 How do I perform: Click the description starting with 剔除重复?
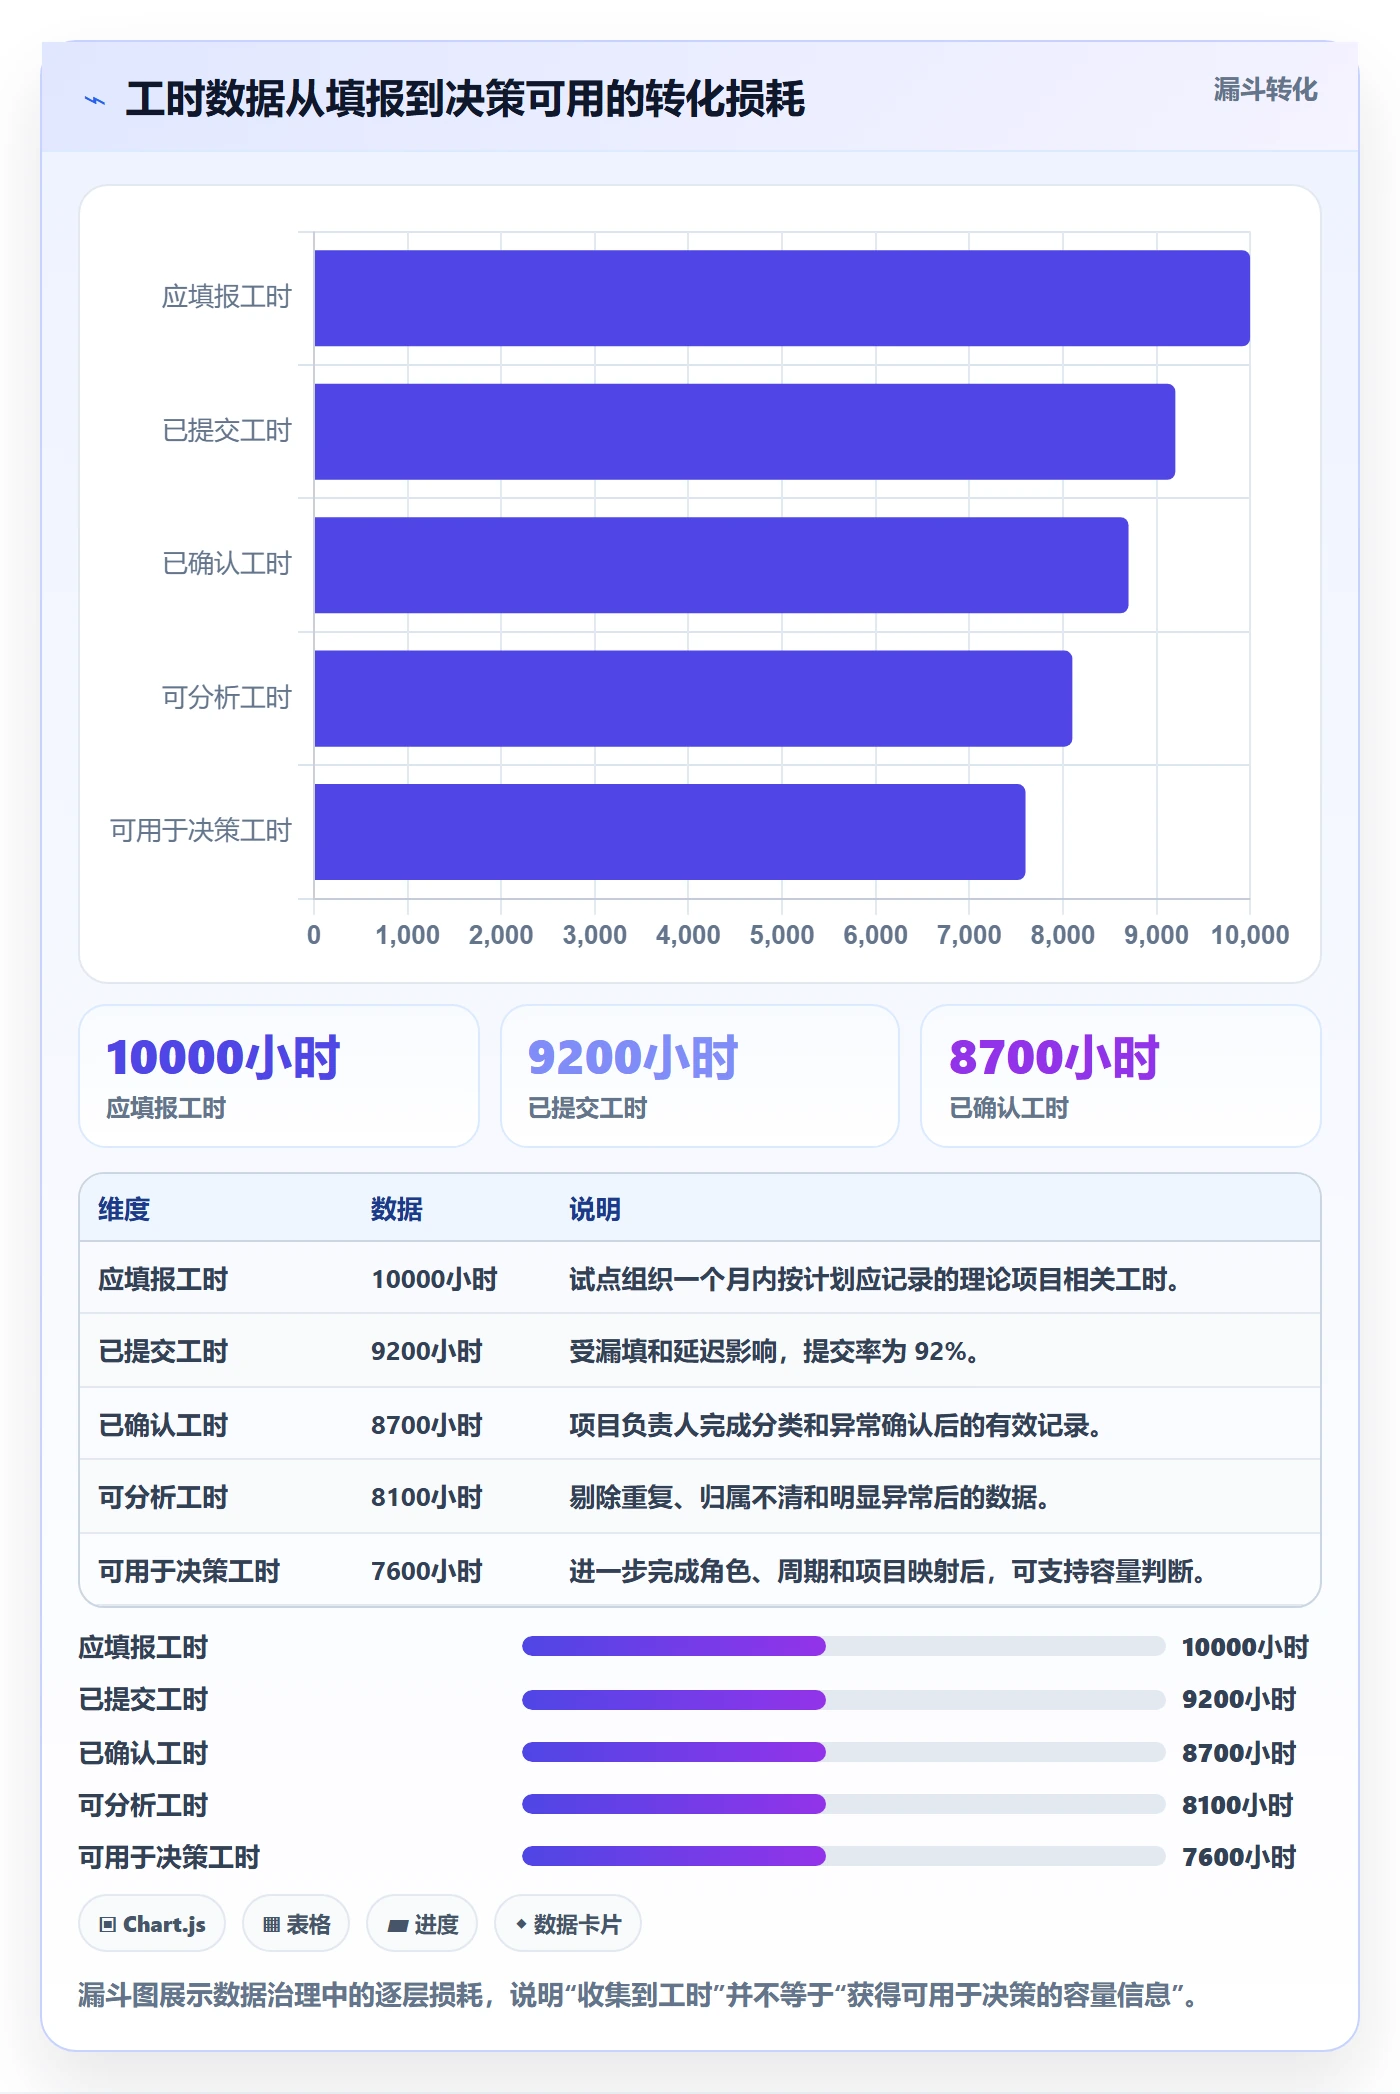810,1497
